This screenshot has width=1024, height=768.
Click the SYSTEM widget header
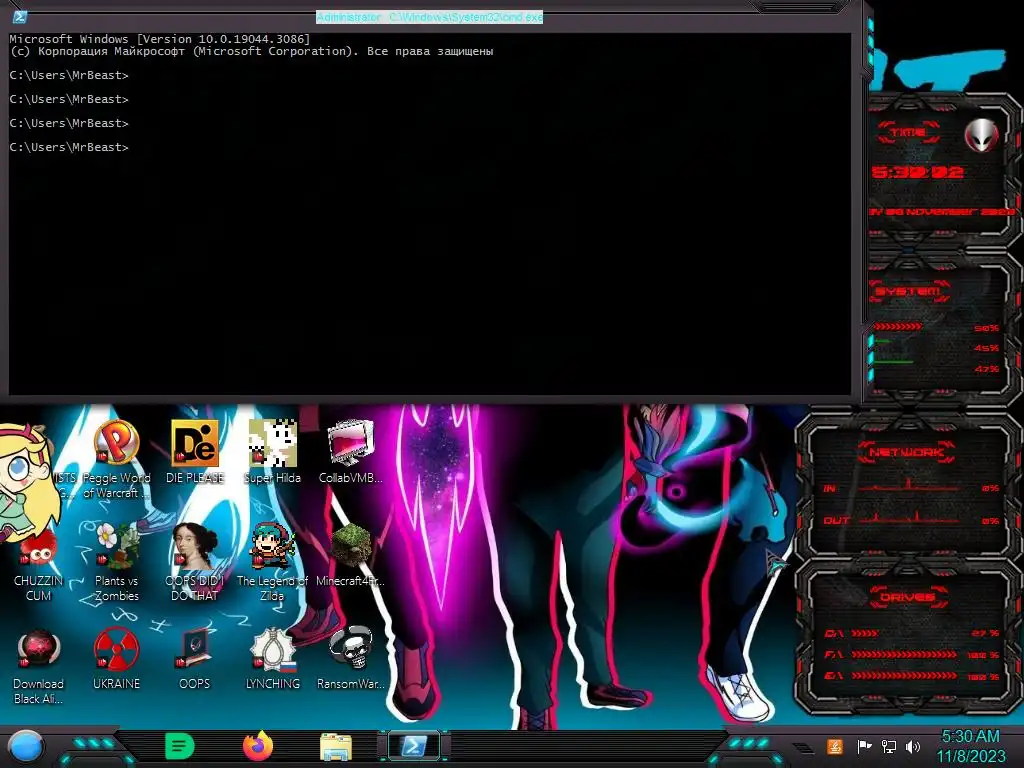point(908,291)
